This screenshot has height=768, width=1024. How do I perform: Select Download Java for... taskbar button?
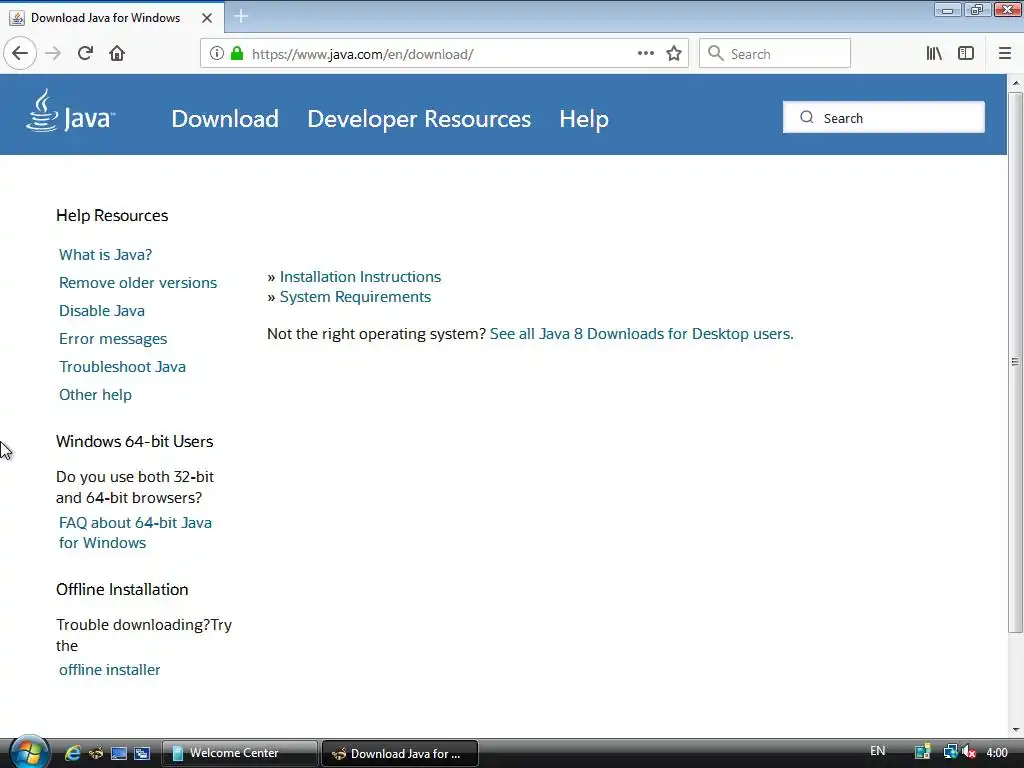pyautogui.click(x=400, y=754)
